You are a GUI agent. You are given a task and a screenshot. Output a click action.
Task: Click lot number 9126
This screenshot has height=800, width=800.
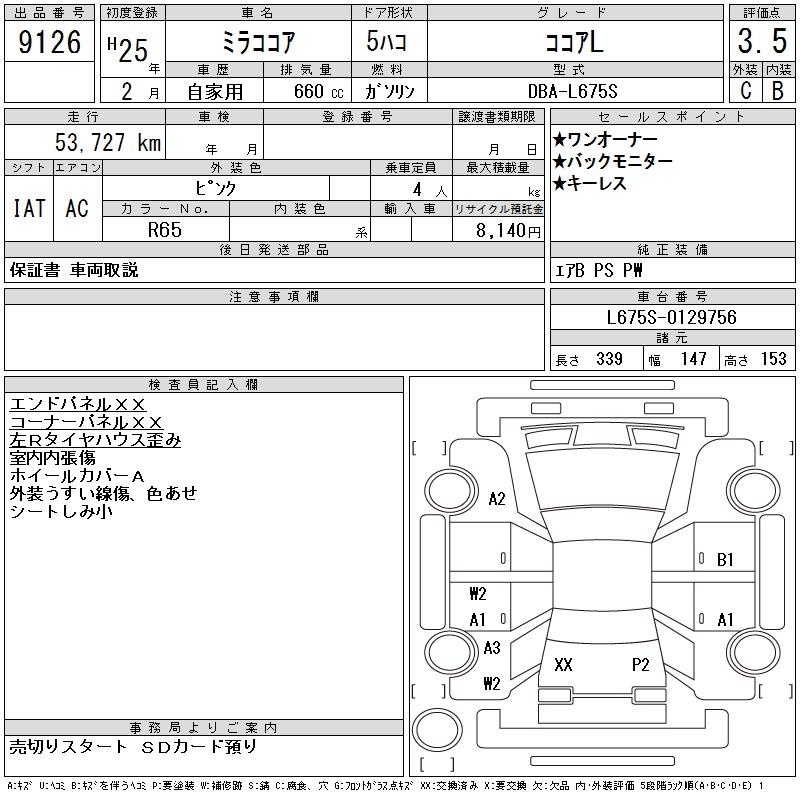(x=49, y=44)
